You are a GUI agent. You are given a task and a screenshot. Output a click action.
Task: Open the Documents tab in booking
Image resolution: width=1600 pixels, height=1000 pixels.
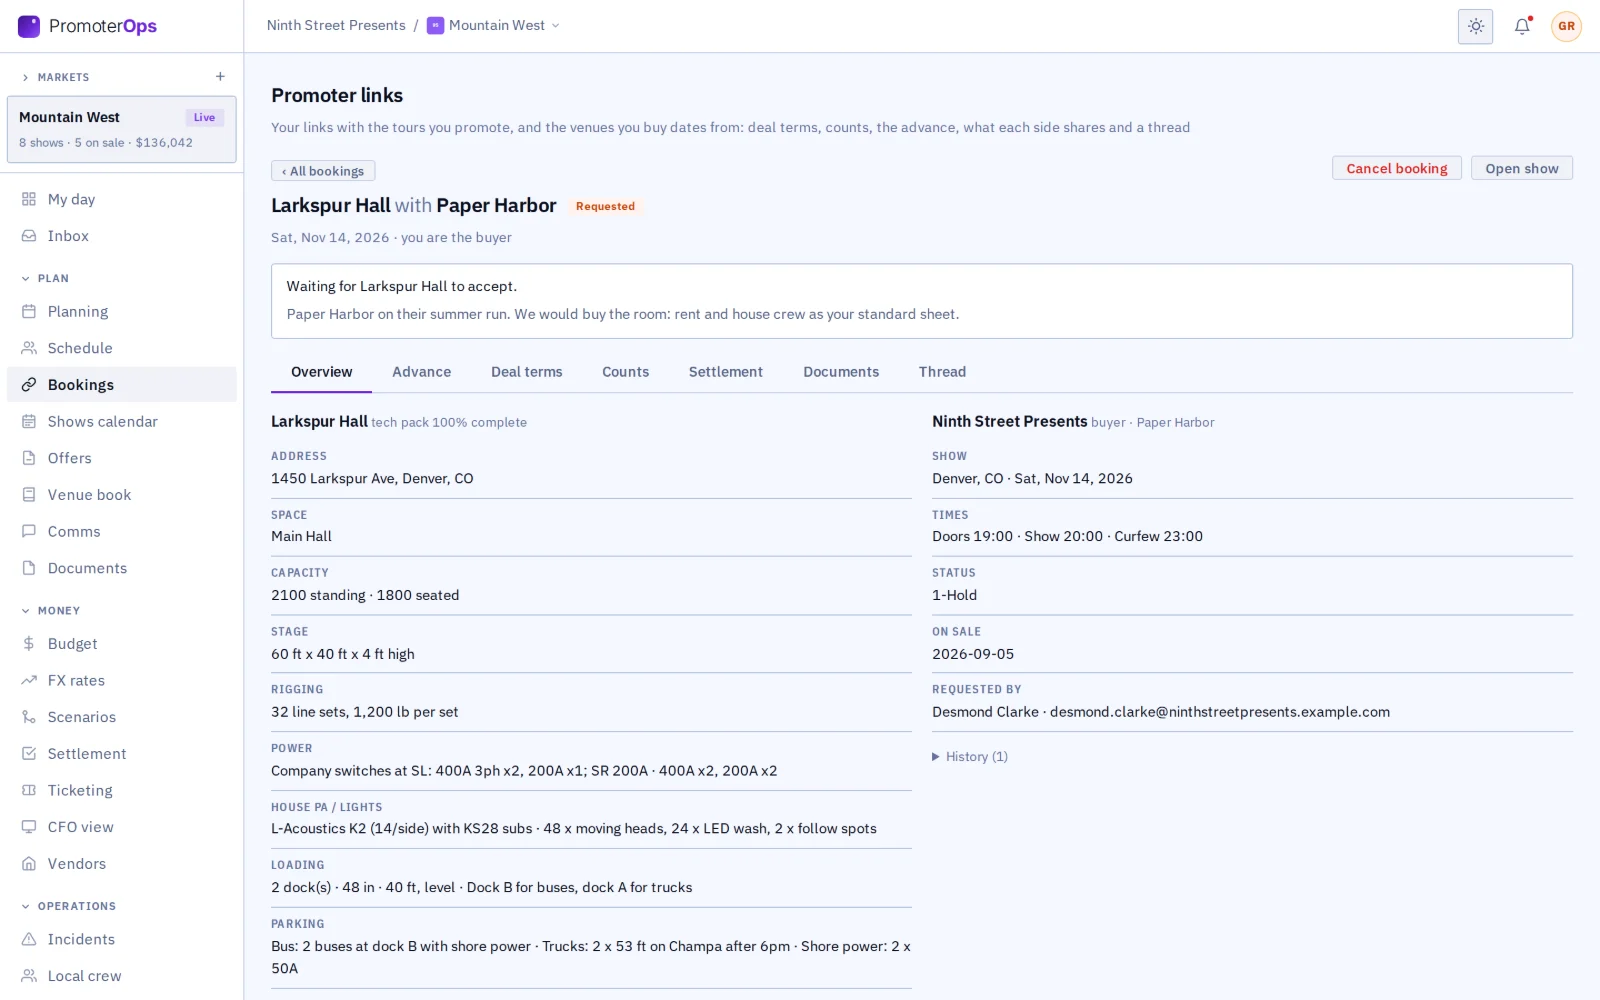coord(841,372)
